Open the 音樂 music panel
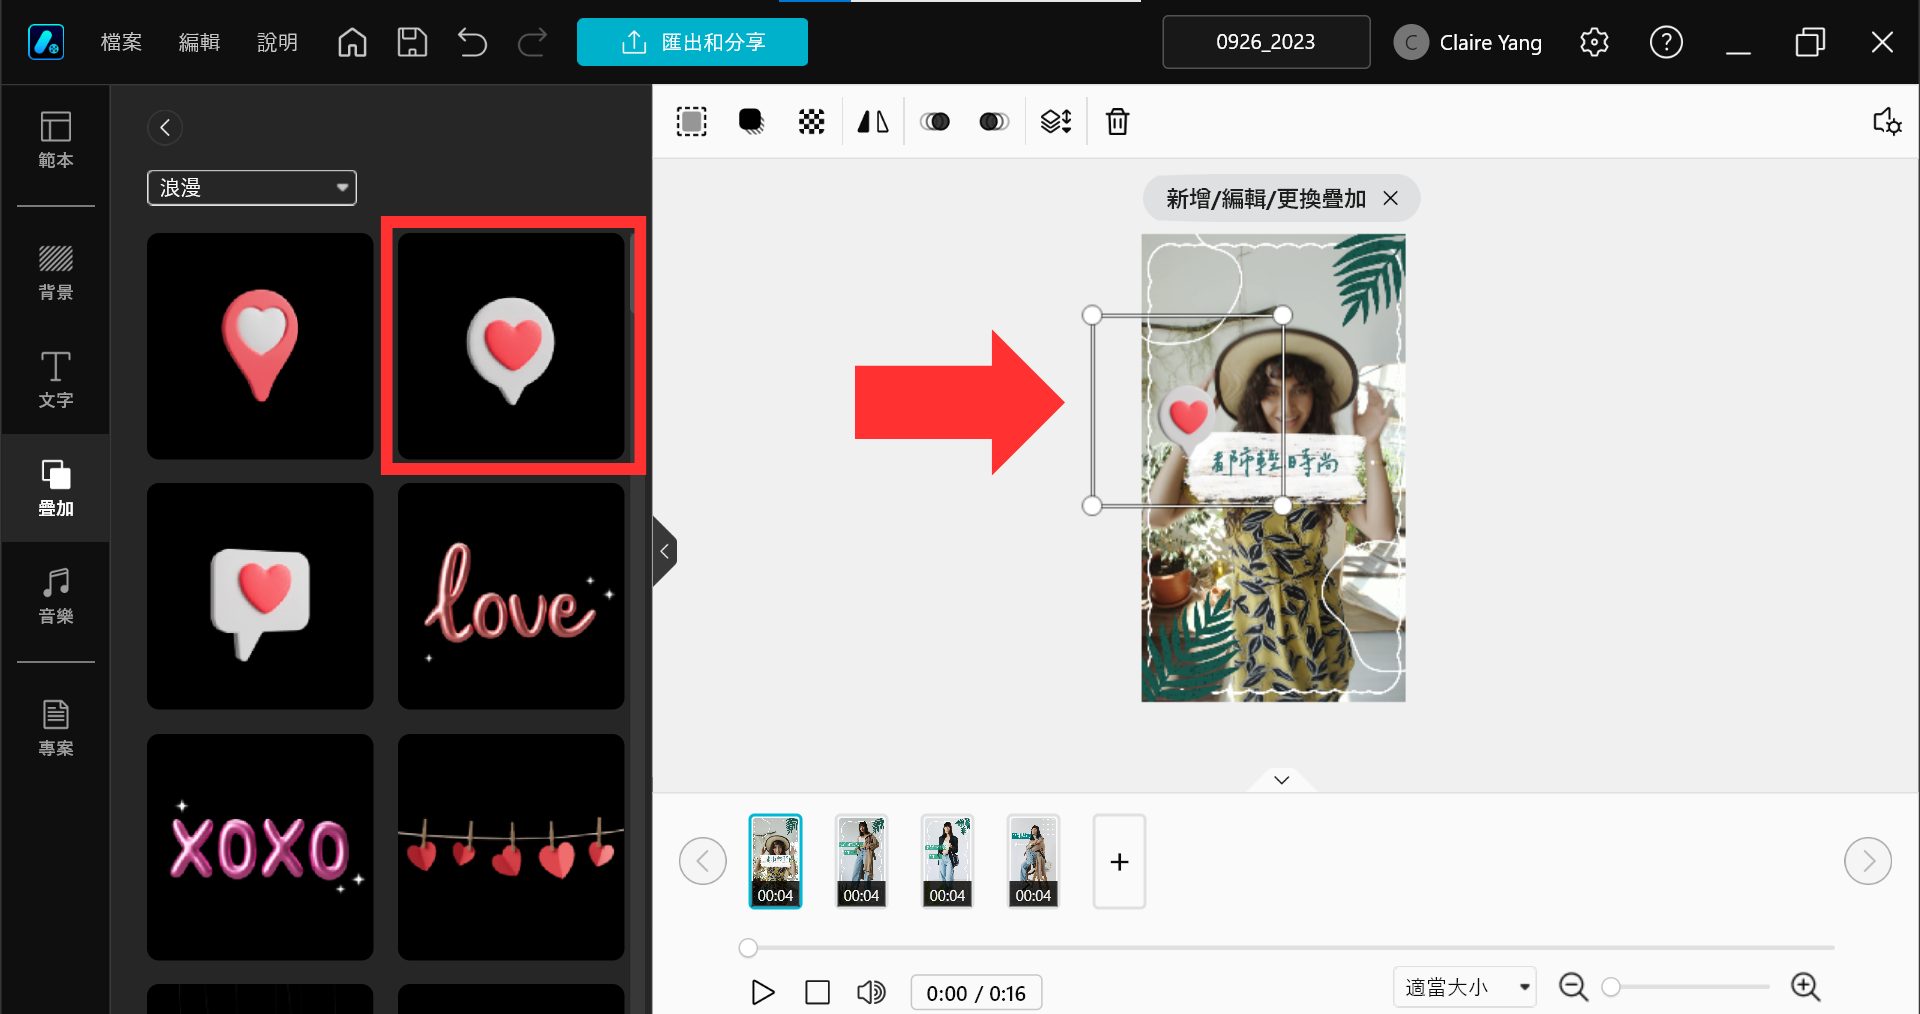This screenshot has width=1920, height=1014. click(56, 596)
